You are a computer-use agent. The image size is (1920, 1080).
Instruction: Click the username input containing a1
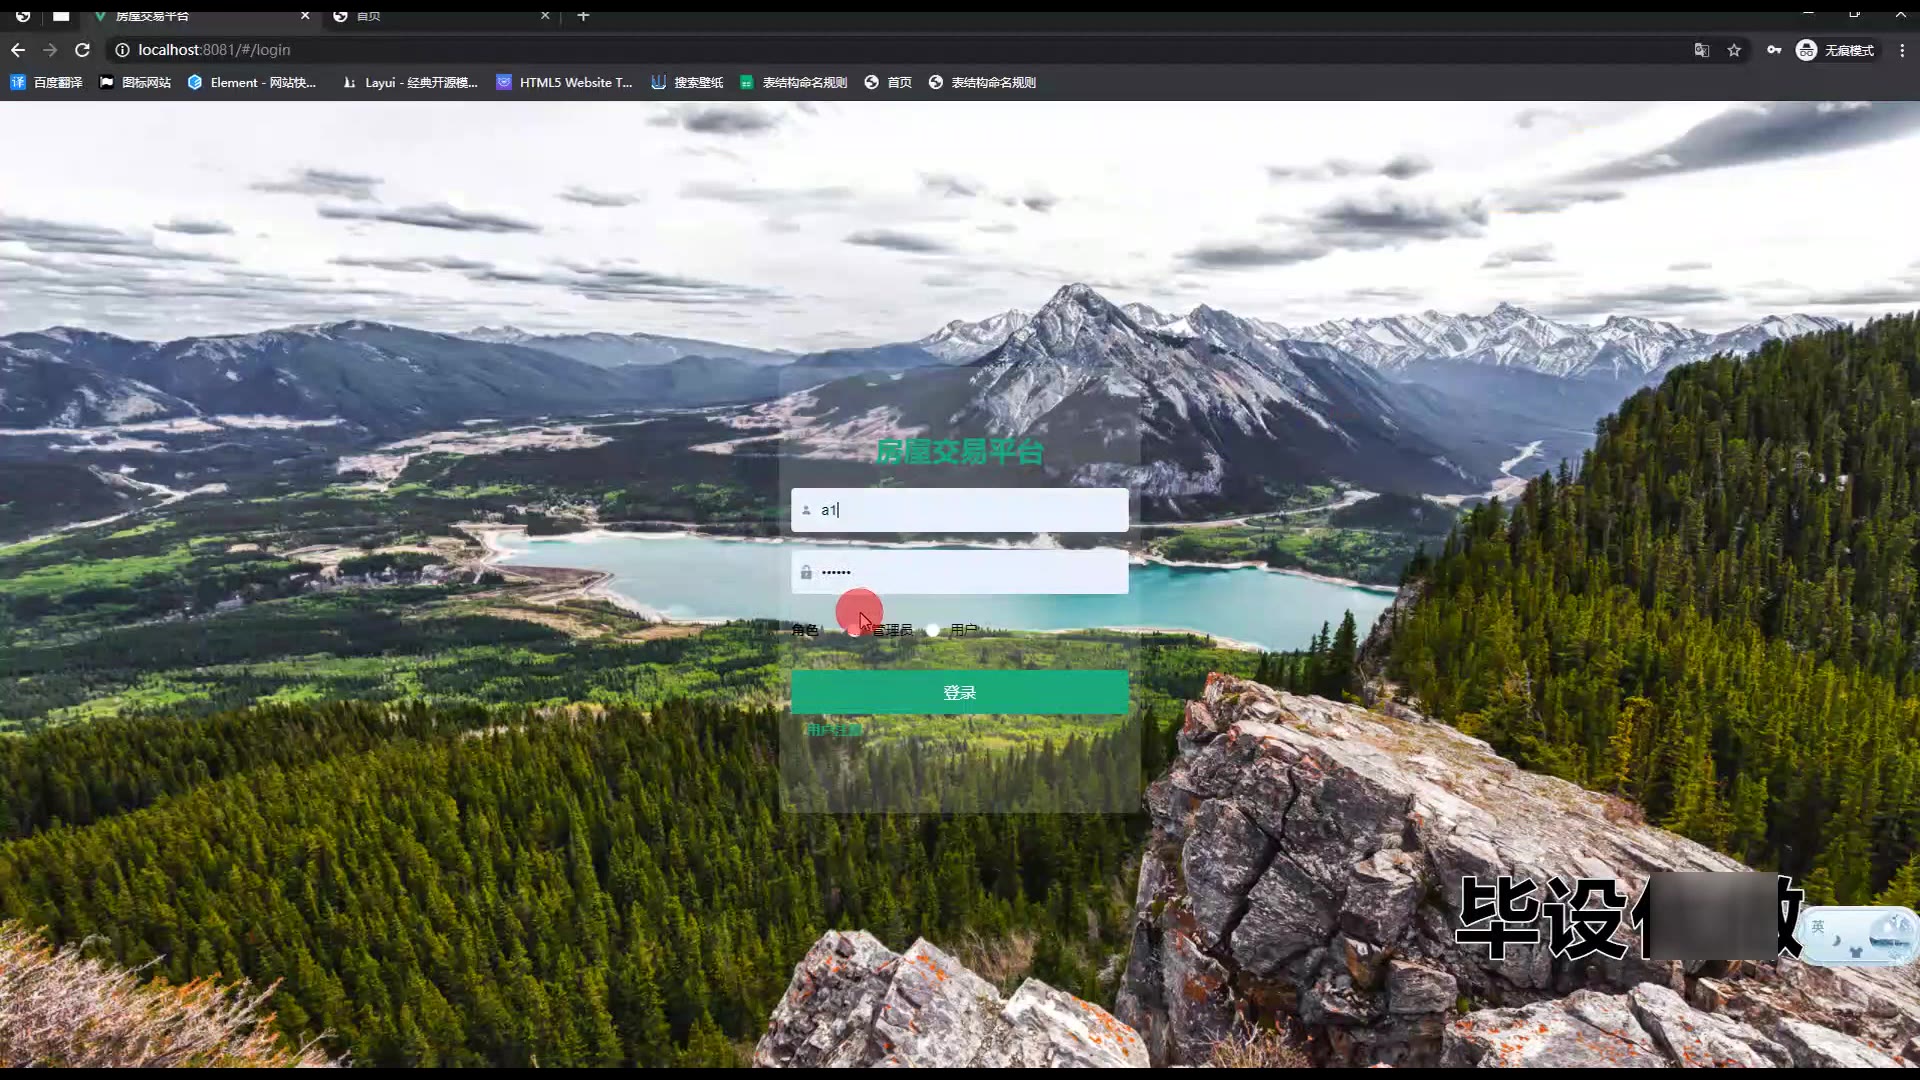pos(960,510)
